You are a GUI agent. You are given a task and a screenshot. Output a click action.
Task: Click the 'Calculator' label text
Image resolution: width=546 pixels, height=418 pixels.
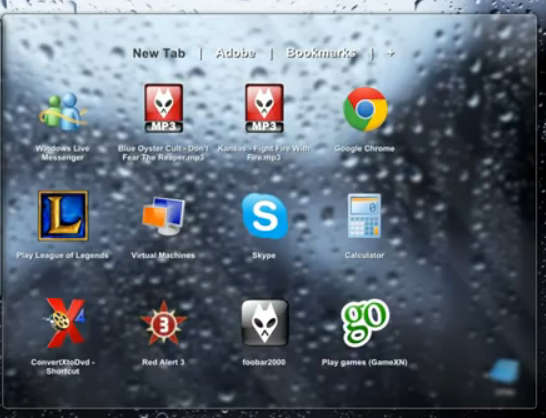click(x=364, y=255)
